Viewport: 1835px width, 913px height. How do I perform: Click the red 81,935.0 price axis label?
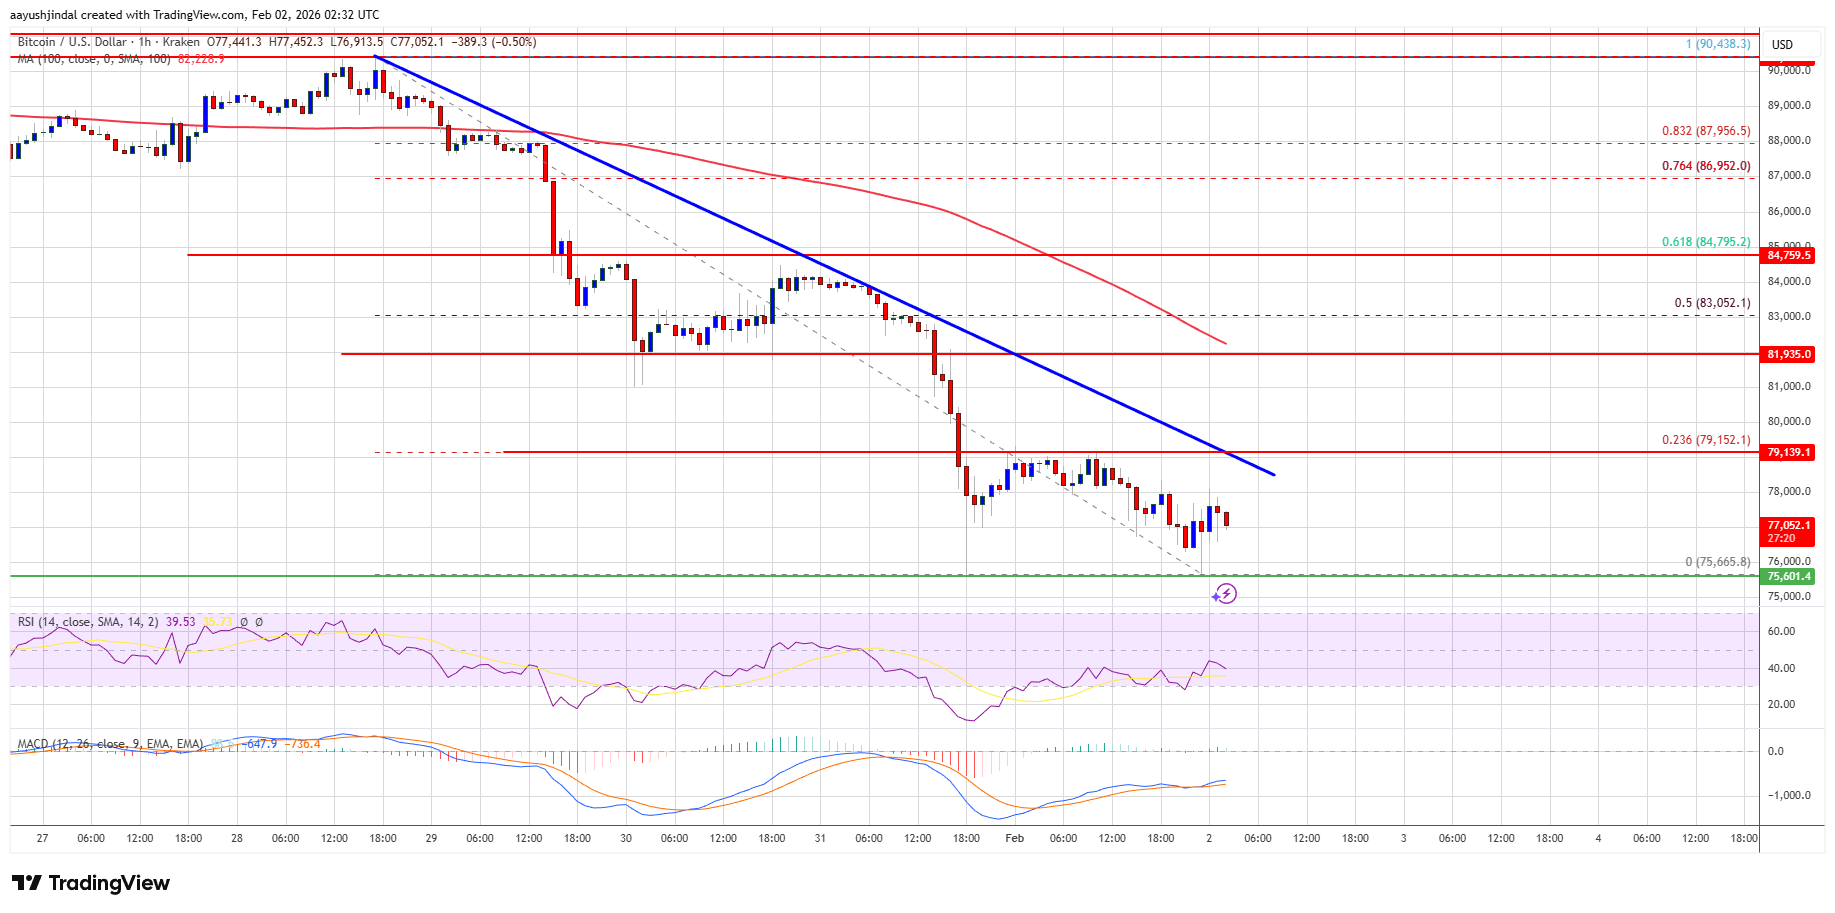(x=1788, y=354)
